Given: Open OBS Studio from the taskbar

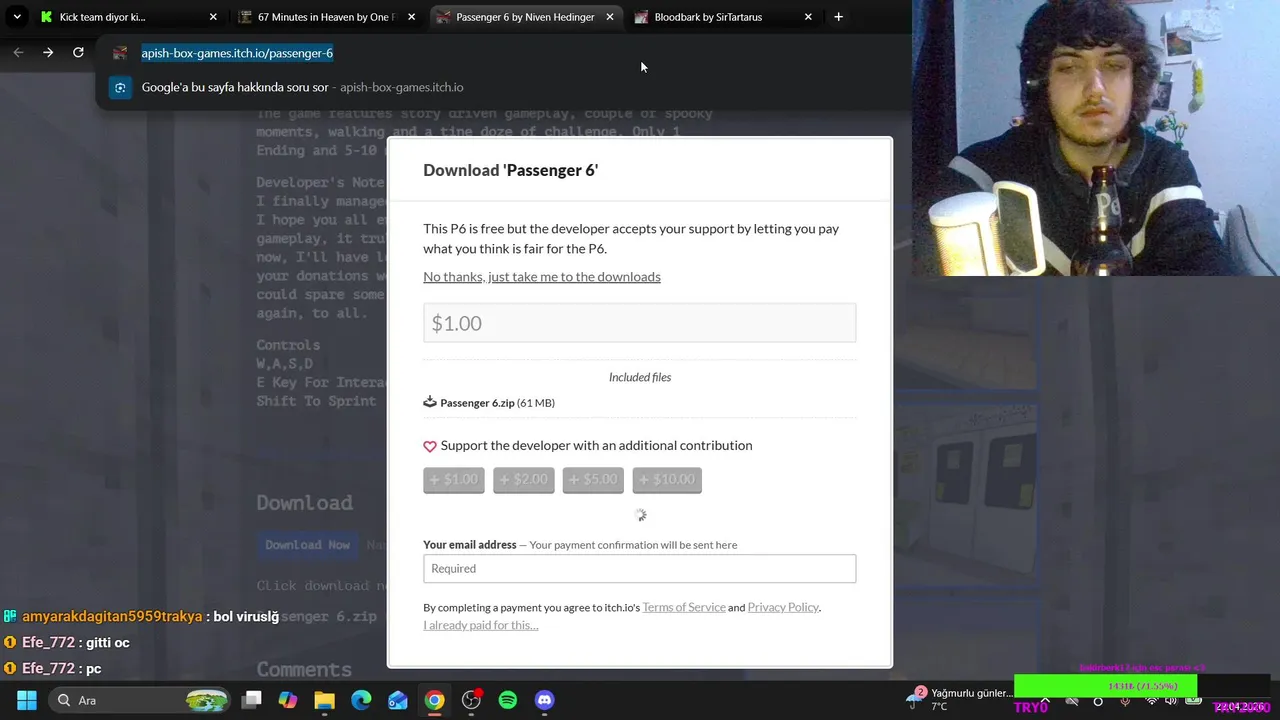Looking at the screenshot, I should [x=471, y=700].
